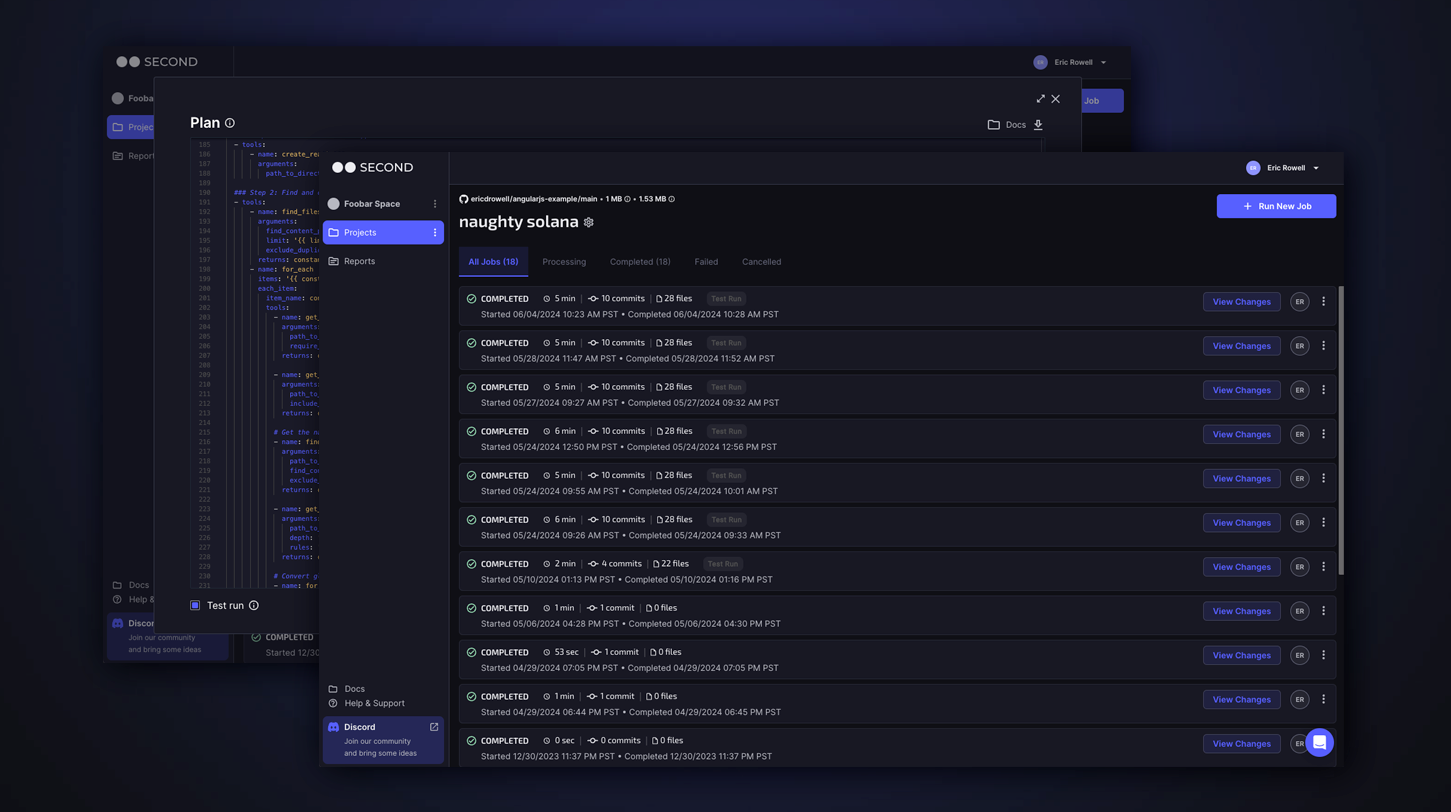Click the info icon next to Test run
The width and height of the screenshot is (1451, 812).
point(254,605)
